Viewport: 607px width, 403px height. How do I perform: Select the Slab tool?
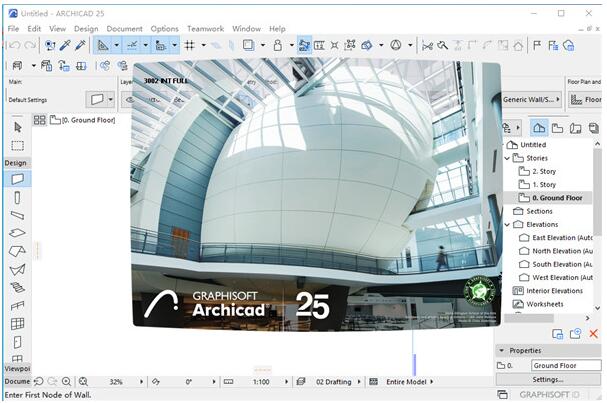[17, 233]
